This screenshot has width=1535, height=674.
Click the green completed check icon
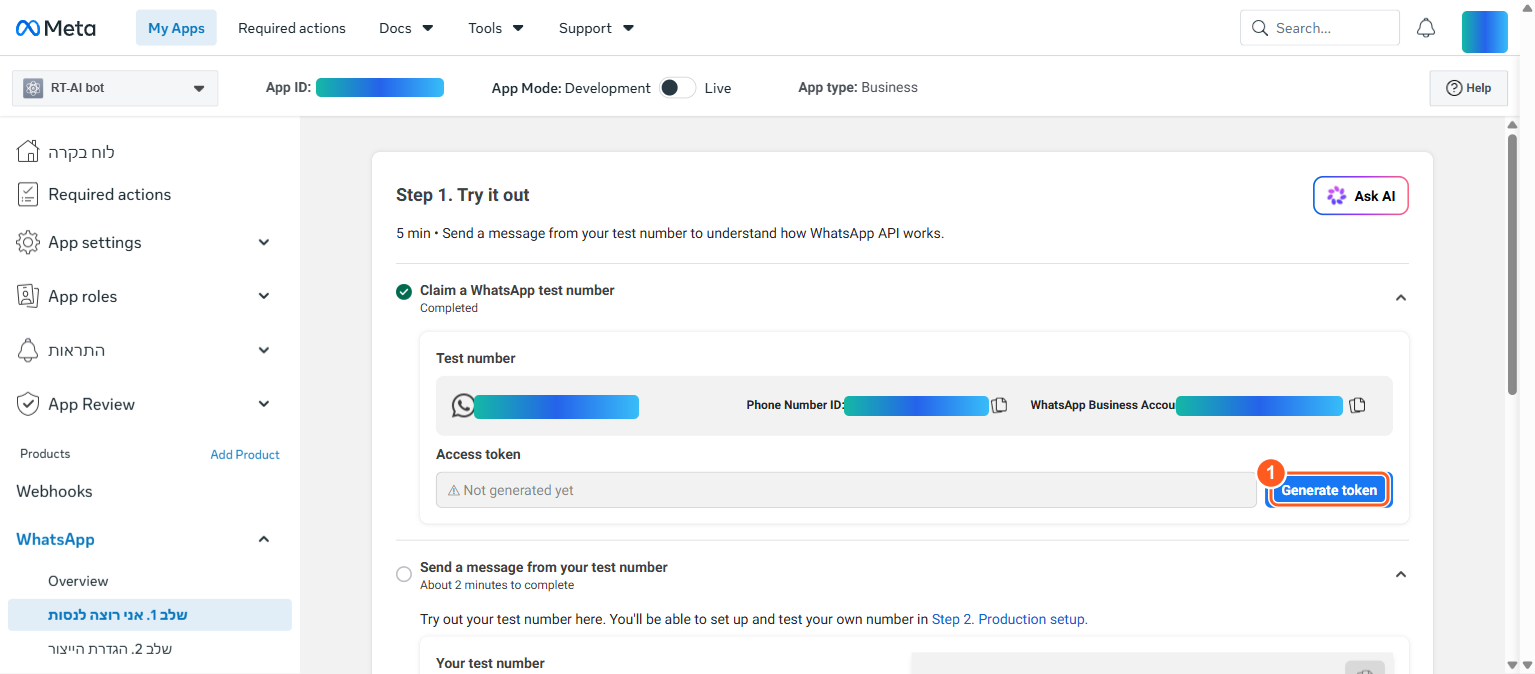[x=404, y=292]
